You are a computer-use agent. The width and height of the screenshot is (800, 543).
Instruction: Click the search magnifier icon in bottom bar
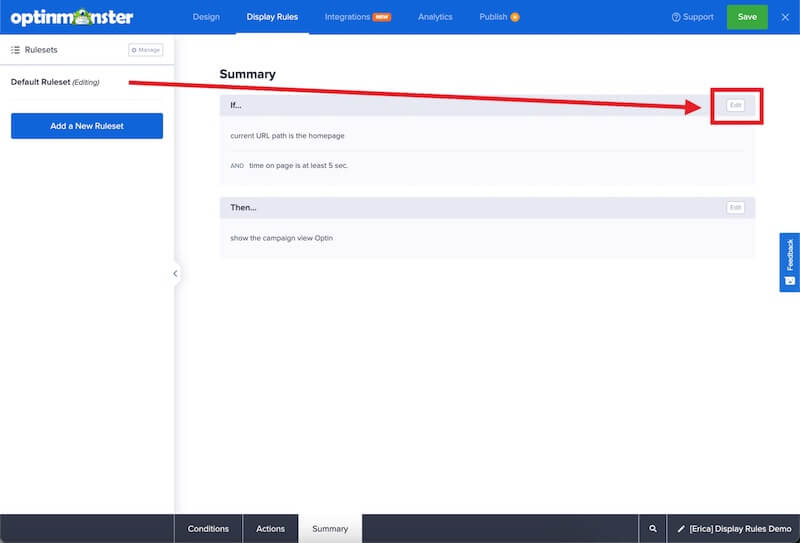pyautogui.click(x=653, y=529)
